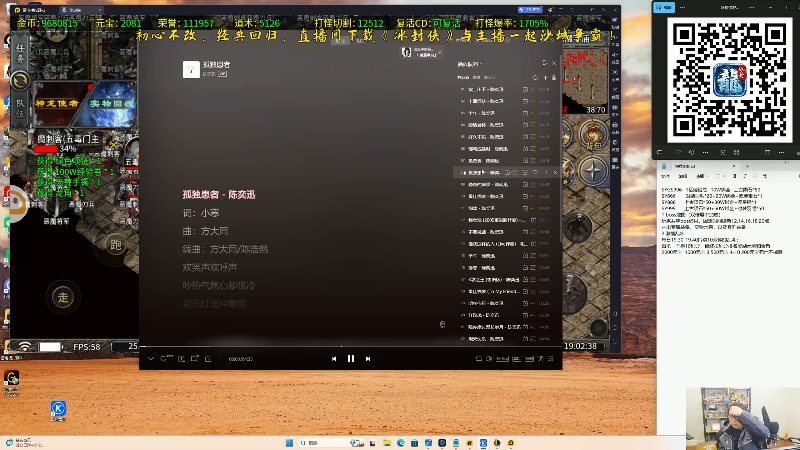Launch Microsoft Edge from the taskbar
The height and width of the screenshot is (450, 800).
401,443
